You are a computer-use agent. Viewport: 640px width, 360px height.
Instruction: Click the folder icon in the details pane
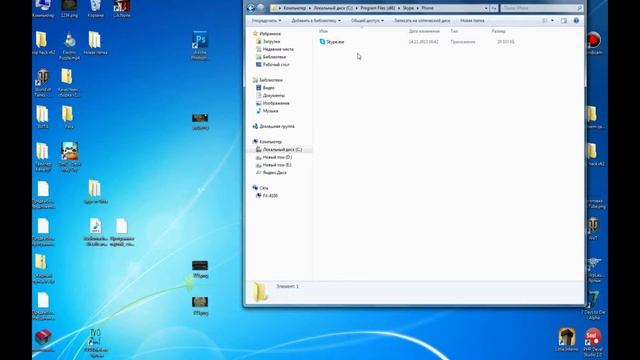tap(260, 292)
